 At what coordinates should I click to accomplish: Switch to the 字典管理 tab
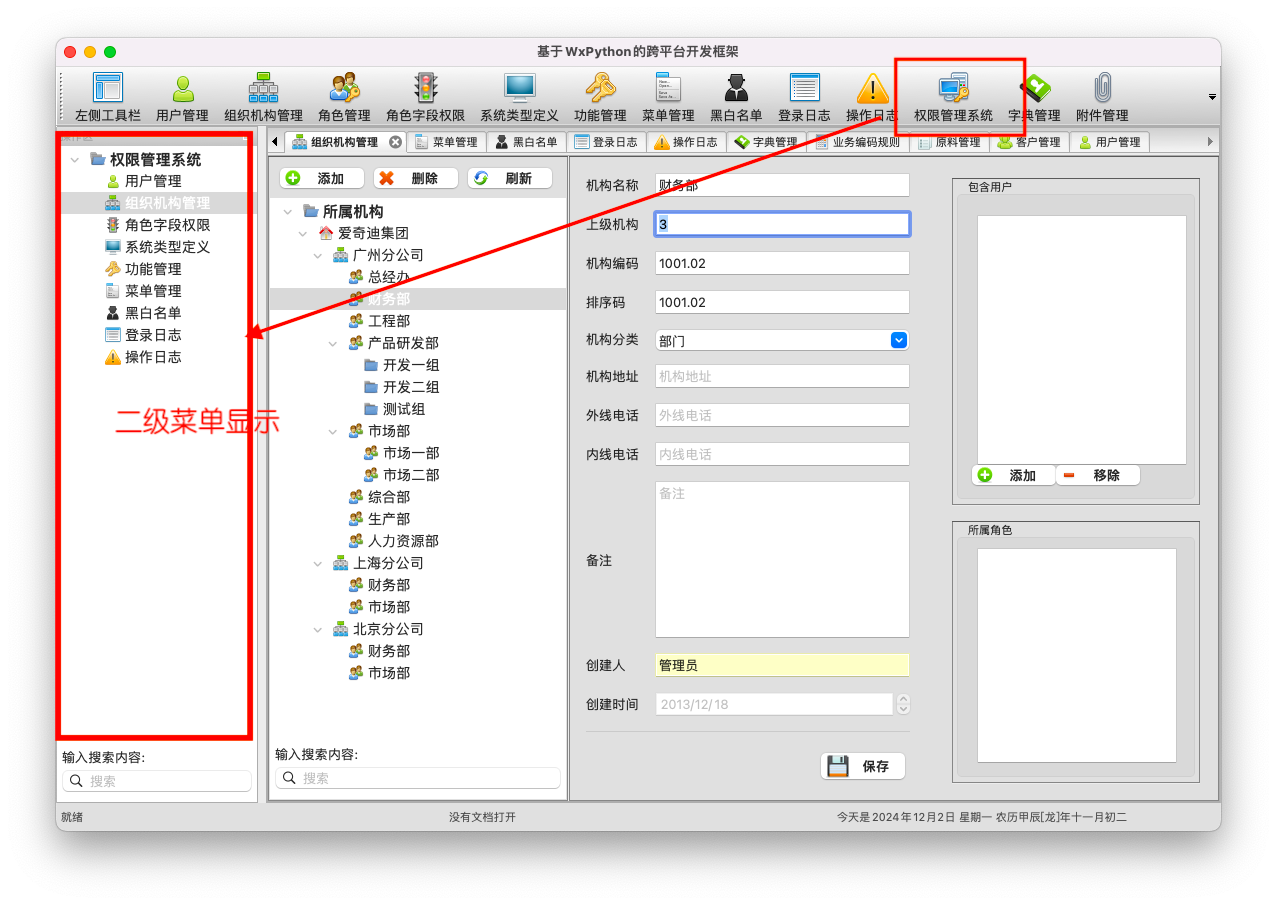pyautogui.click(x=766, y=142)
